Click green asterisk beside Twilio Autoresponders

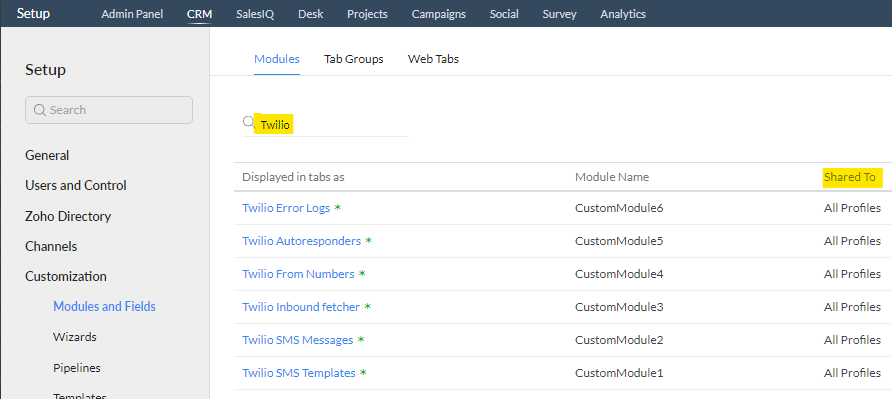click(368, 241)
